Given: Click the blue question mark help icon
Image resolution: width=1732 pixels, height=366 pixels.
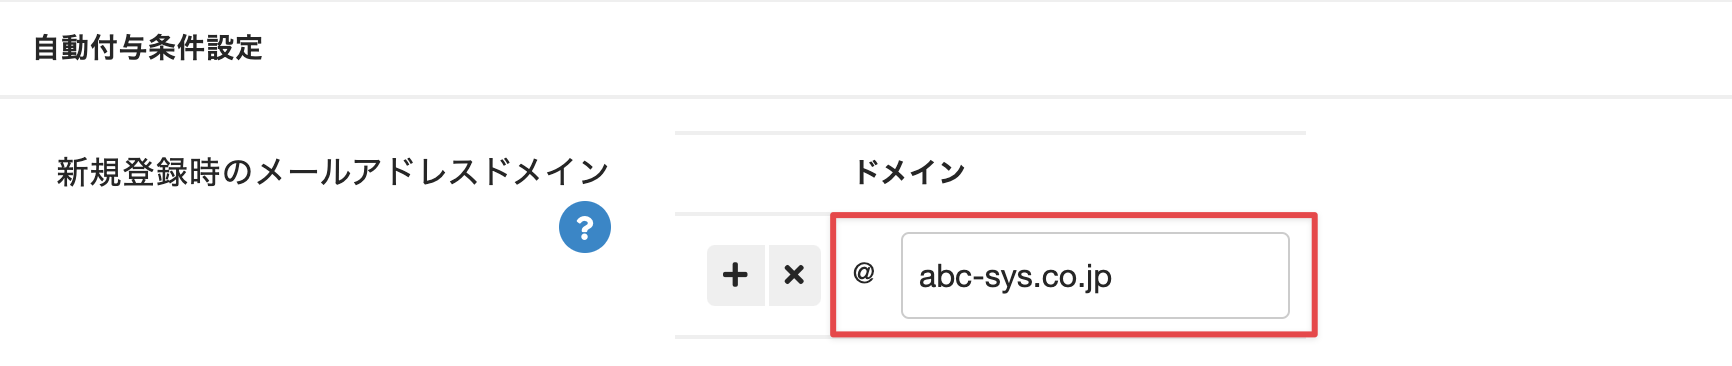Looking at the screenshot, I should (x=585, y=227).
